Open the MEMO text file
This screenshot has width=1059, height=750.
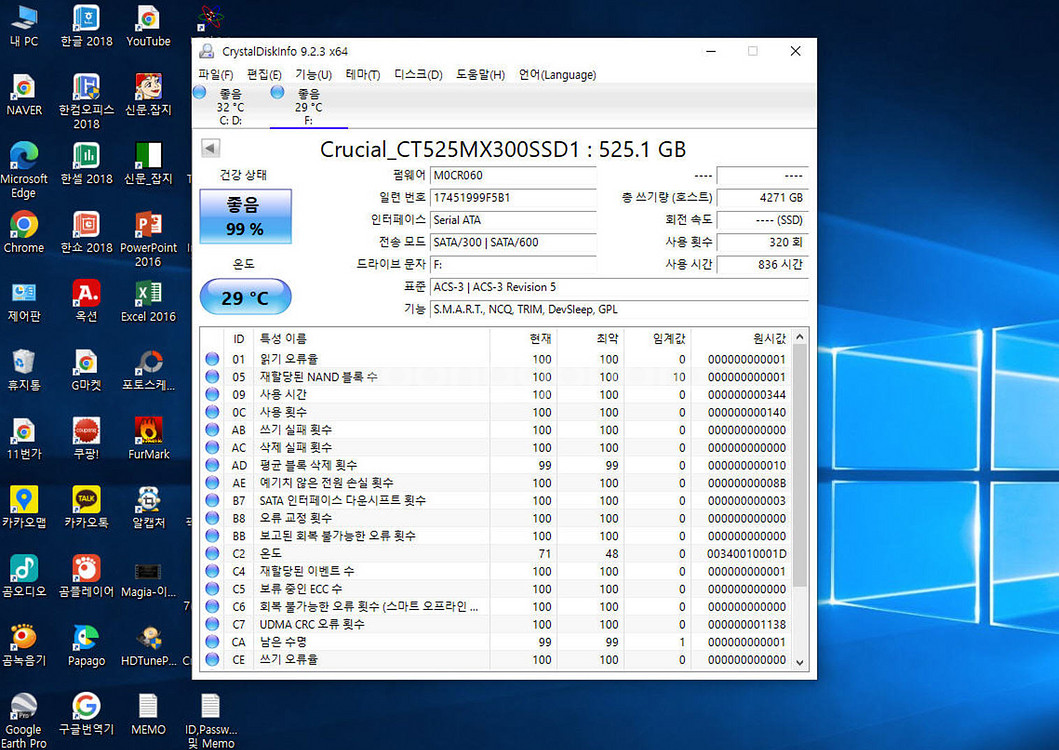(x=148, y=714)
